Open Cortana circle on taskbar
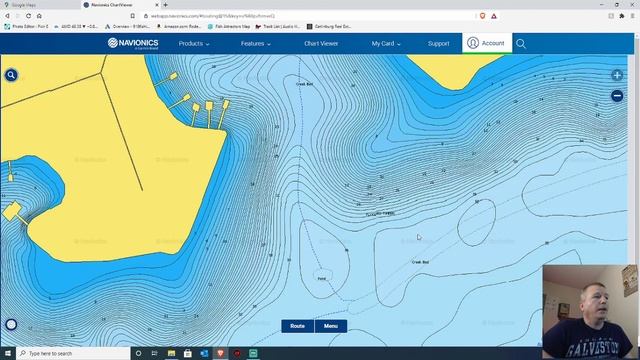The width and height of the screenshot is (640, 360). click(x=138, y=353)
